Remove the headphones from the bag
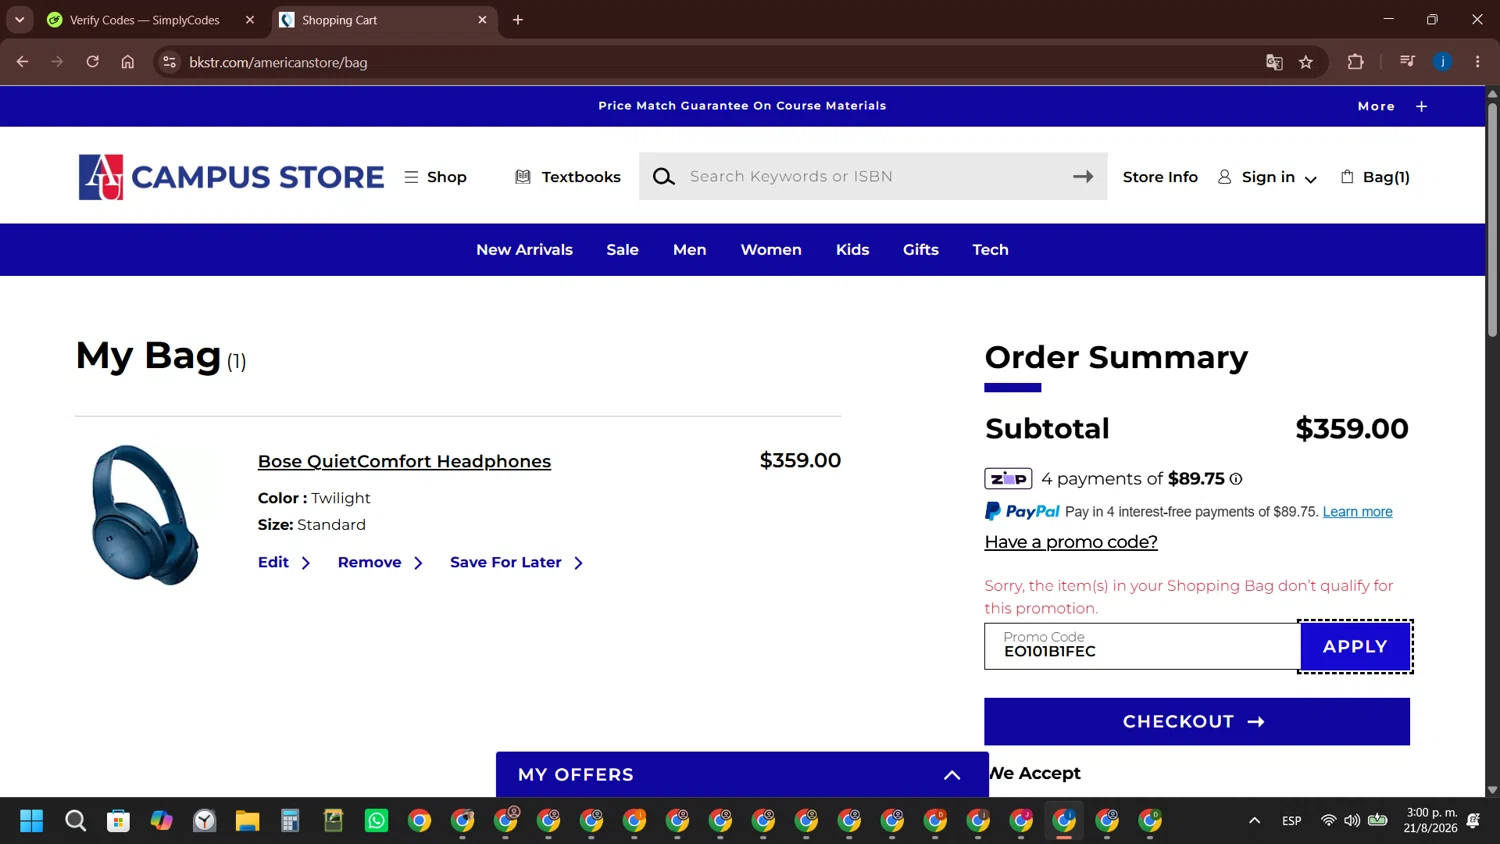Screen dimensions: 1500x844 [x=380, y=563]
